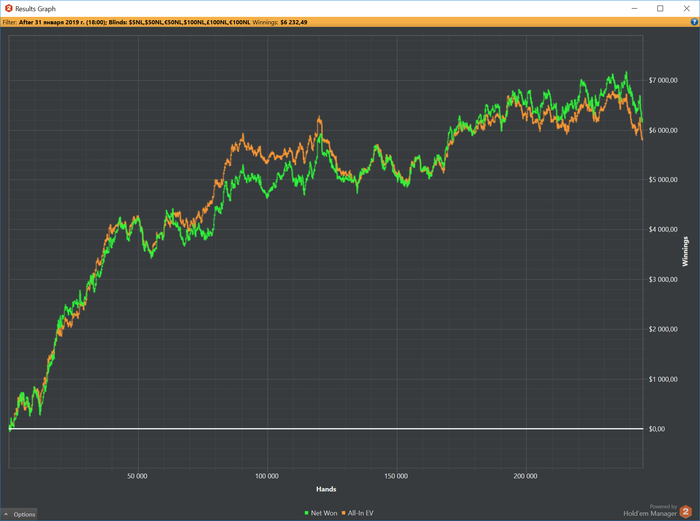Click the $1 000,00 axis value
This screenshot has width=700, height=521.
point(663,379)
